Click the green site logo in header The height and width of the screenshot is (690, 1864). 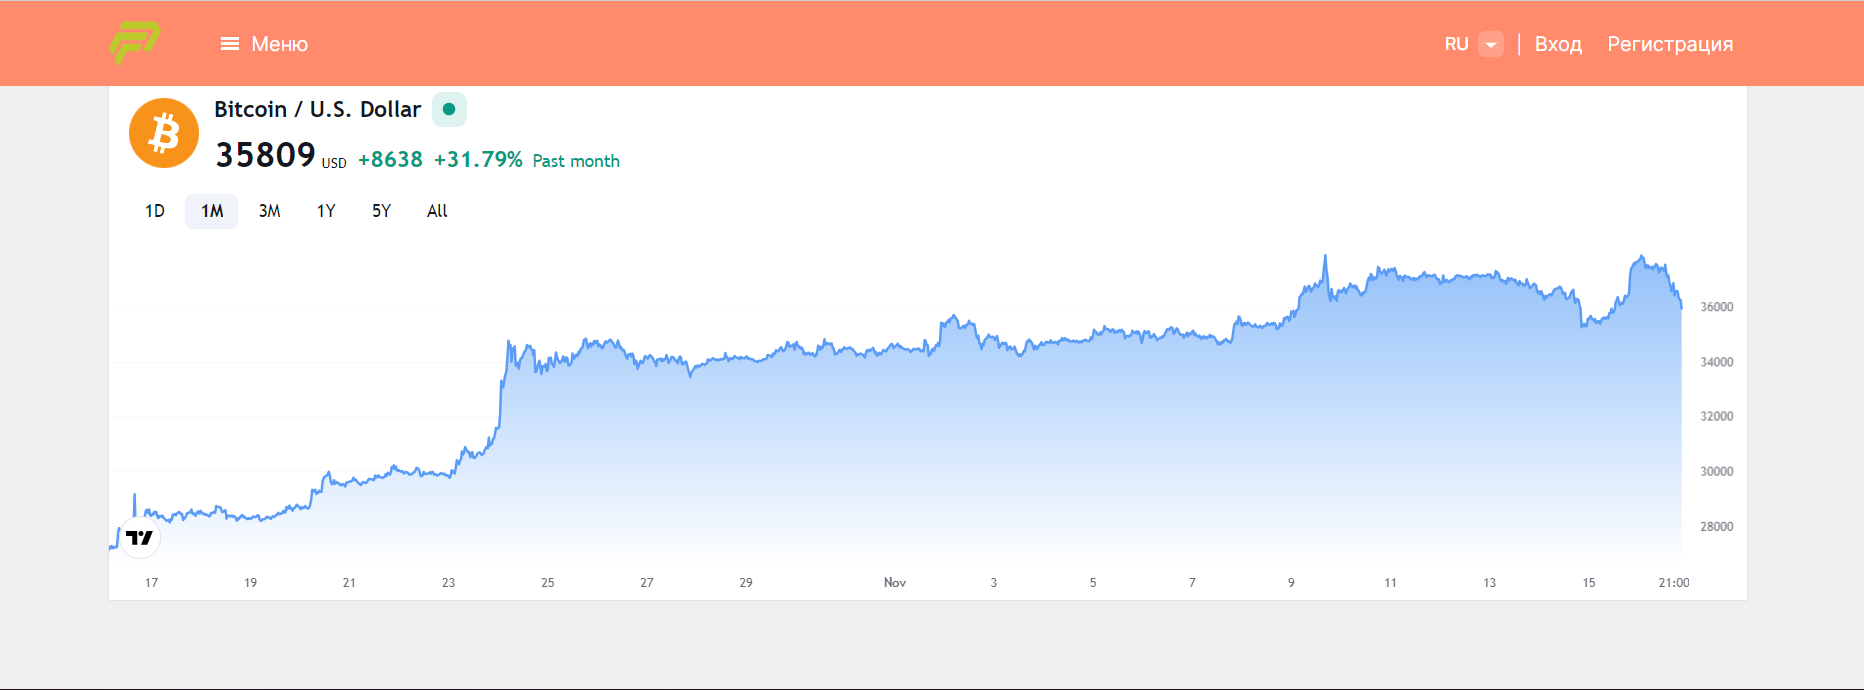[135, 43]
